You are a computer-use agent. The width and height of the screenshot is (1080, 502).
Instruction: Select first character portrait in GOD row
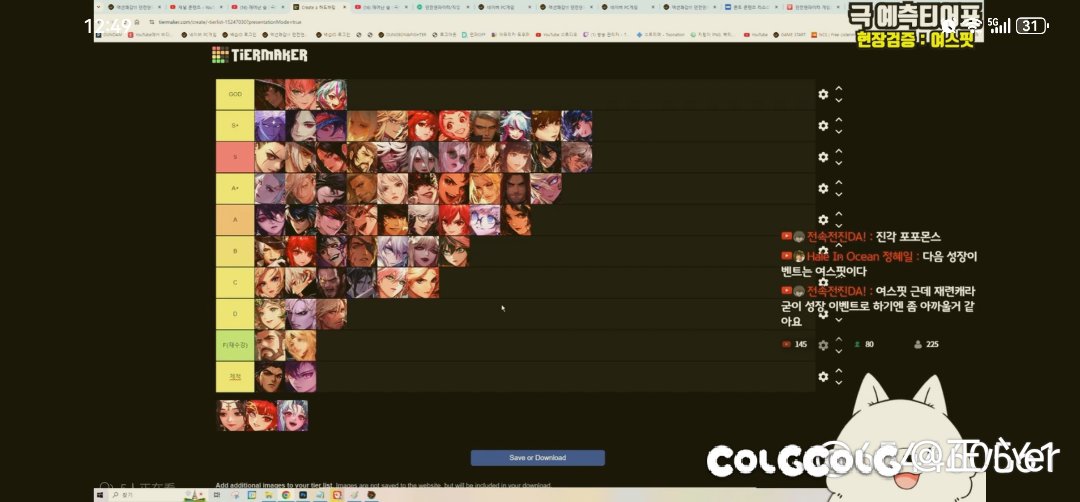[x=270, y=94]
